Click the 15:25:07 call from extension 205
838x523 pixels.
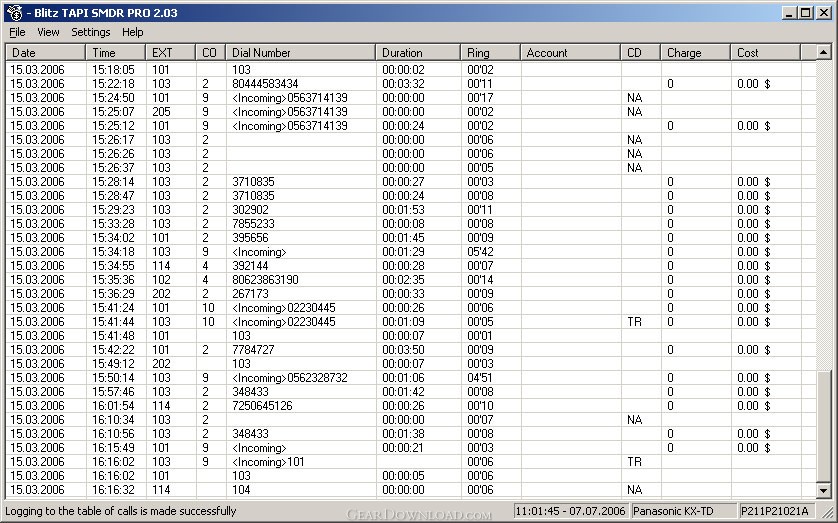pos(412,112)
